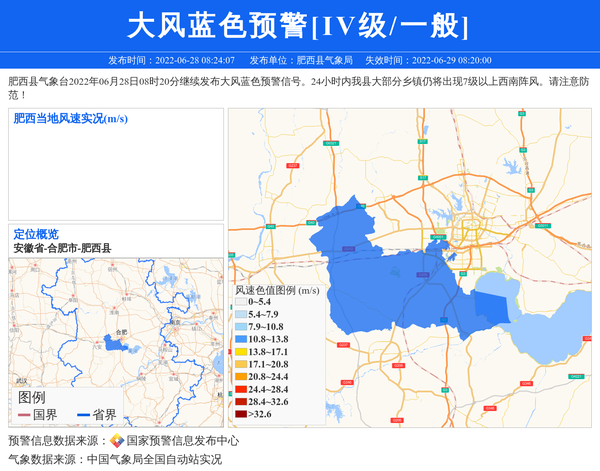The width and height of the screenshot is (600, 471).
Task: Click the 蚌埠 city marker on overview map
Action: [x=129, y=294]
